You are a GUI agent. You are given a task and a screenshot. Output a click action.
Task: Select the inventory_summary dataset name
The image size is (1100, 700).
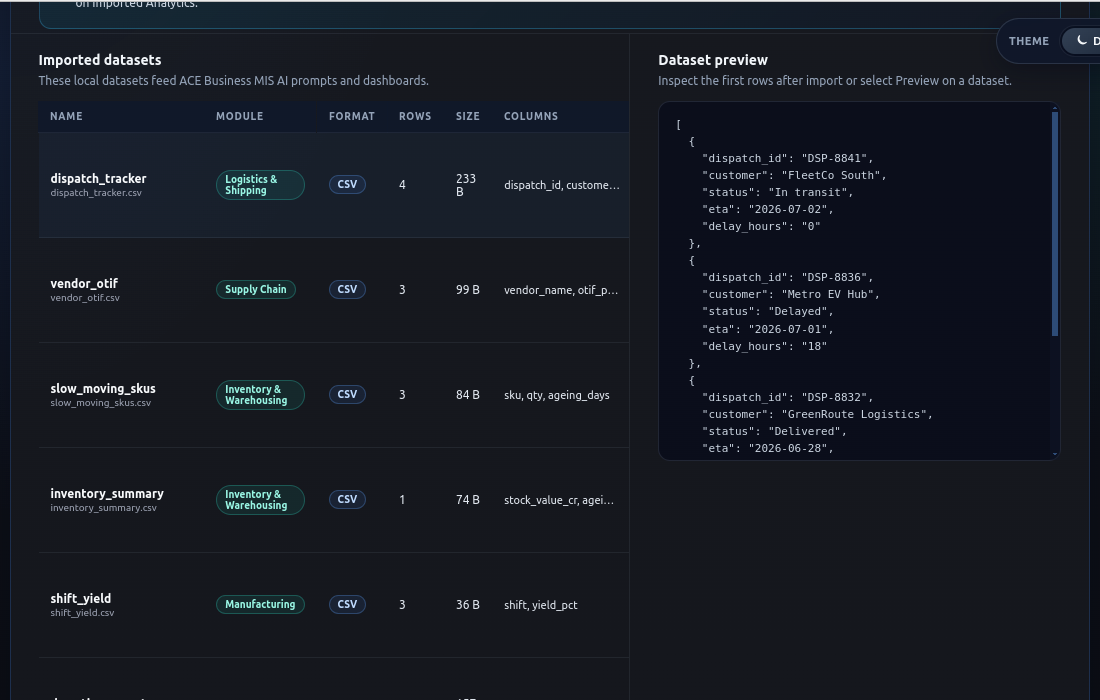(x=107, y=494)
